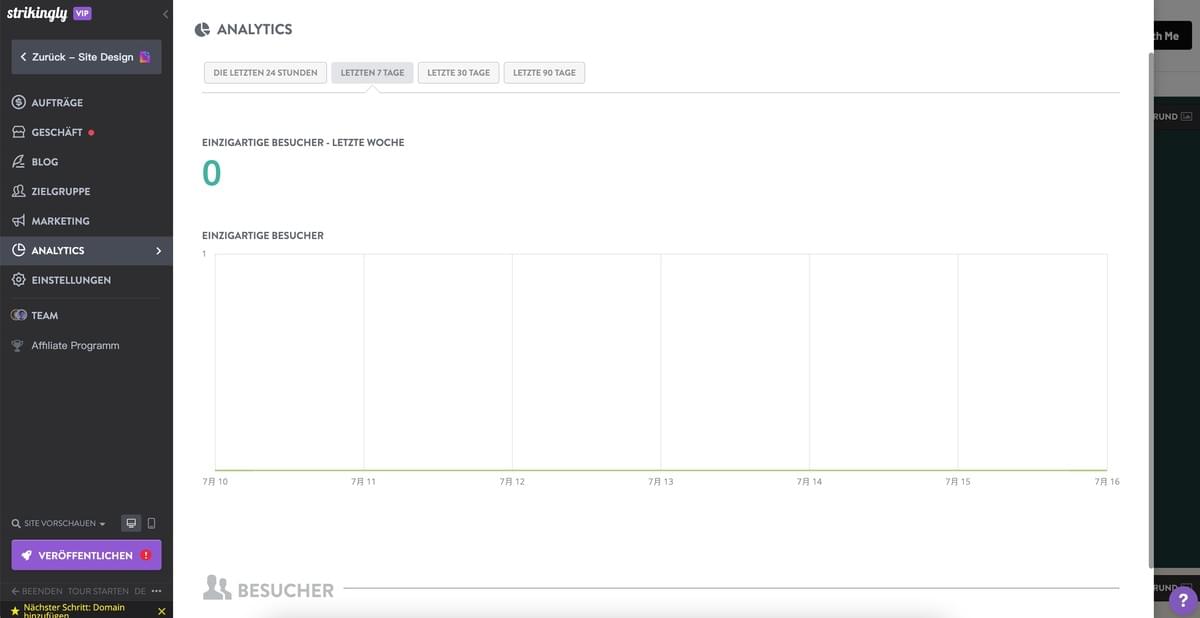Click Tour Starten link
Screen dimensions: 1200x618
point(98,591)
